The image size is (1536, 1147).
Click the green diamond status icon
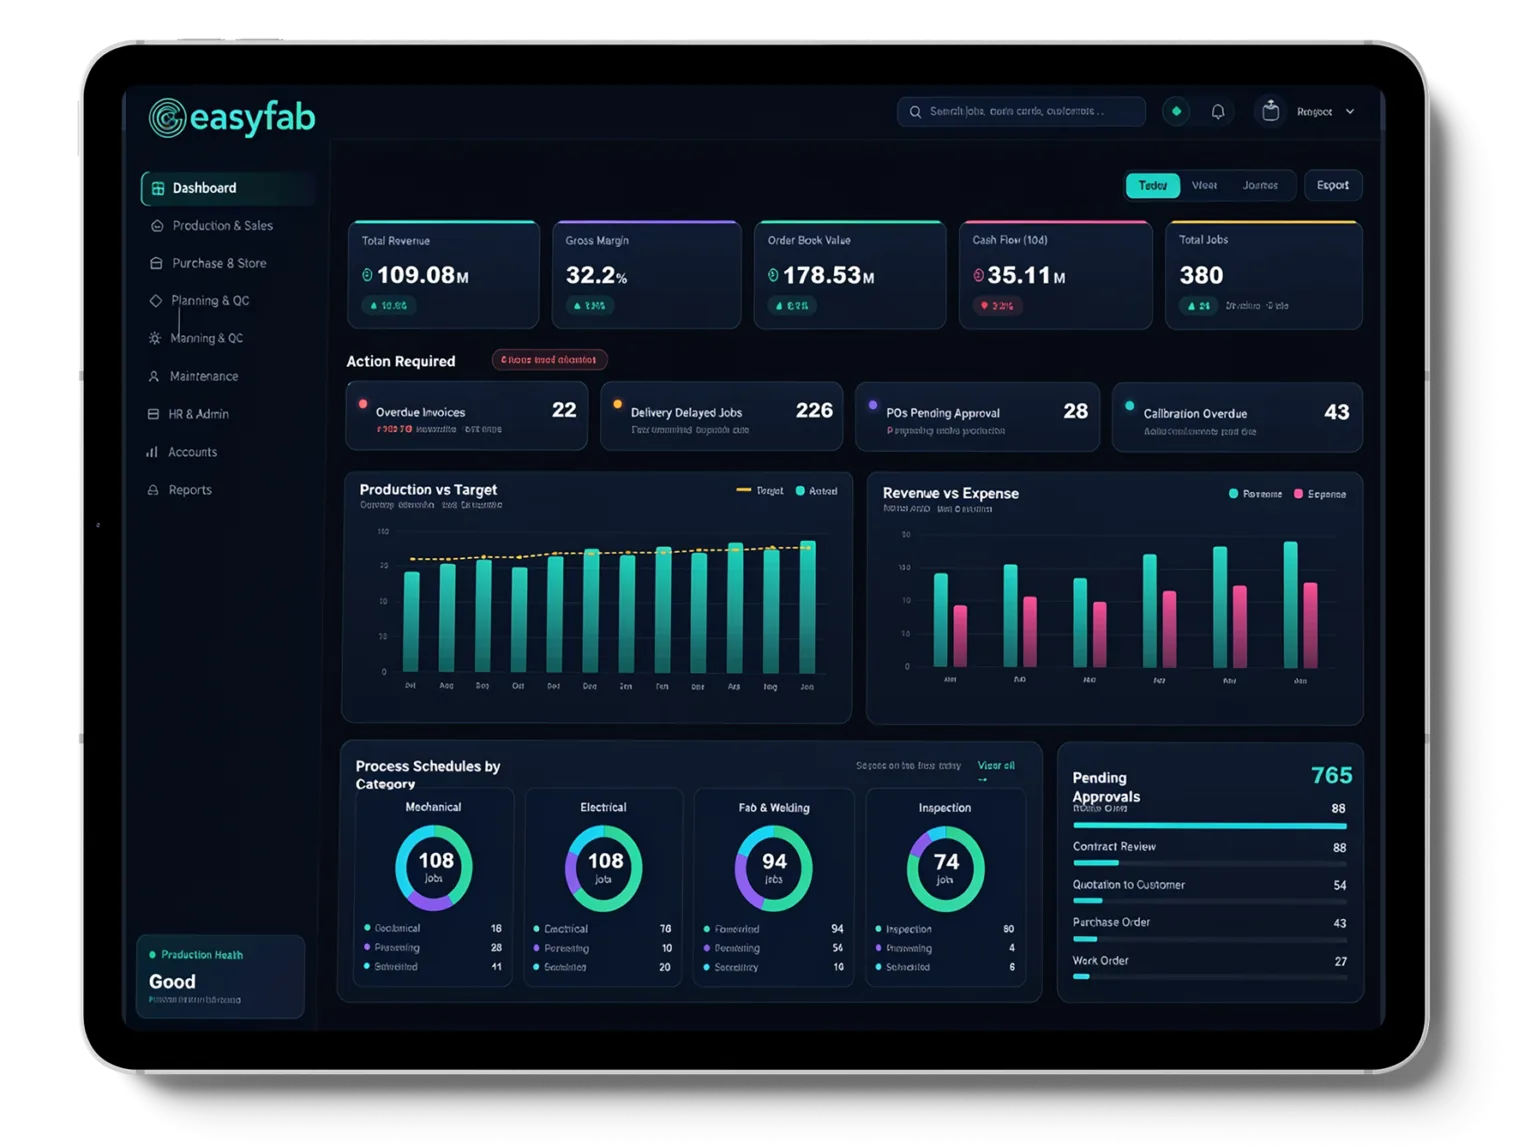coord(1176,111)
